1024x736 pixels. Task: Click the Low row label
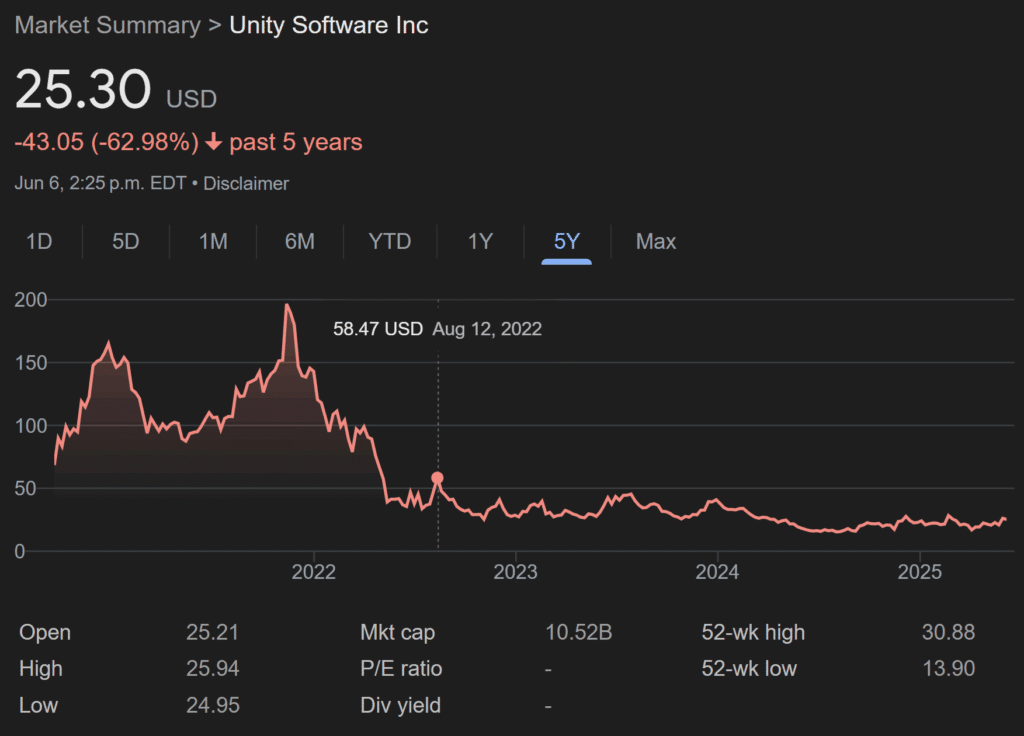(39, 705)
